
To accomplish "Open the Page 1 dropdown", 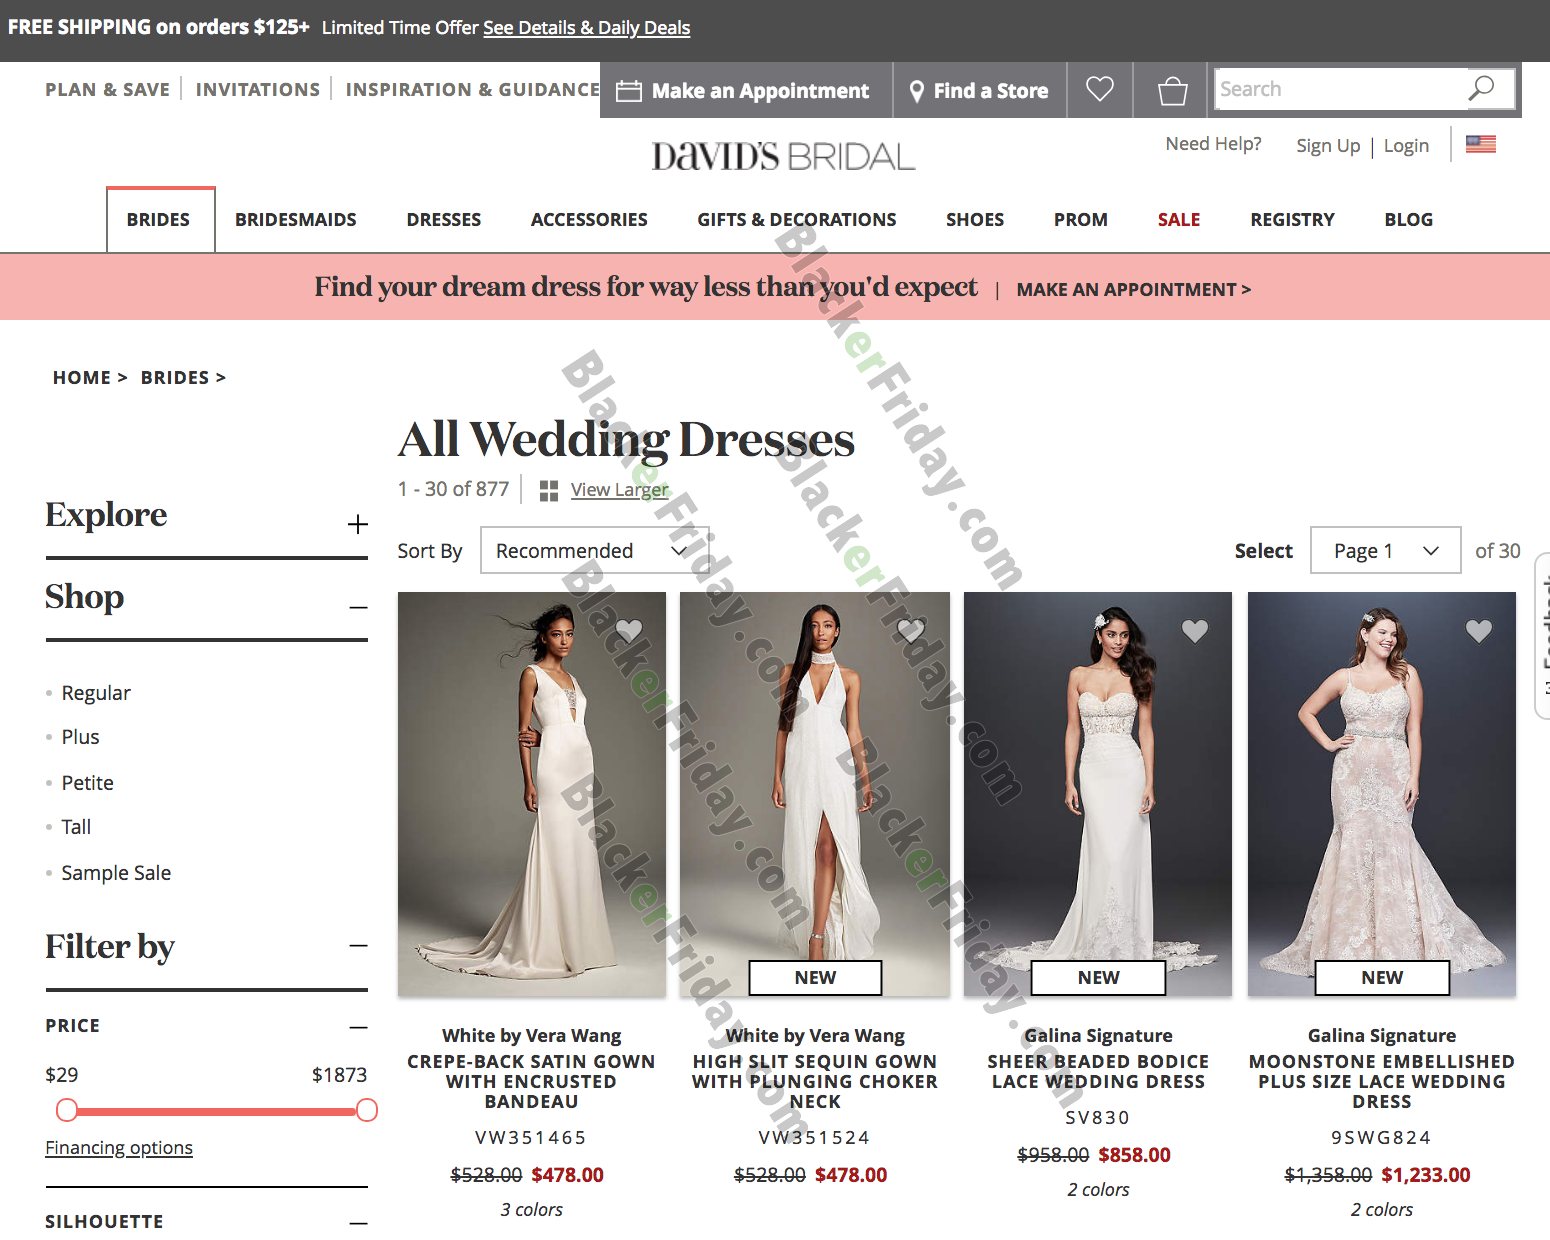I will (x=1386, y=550).
